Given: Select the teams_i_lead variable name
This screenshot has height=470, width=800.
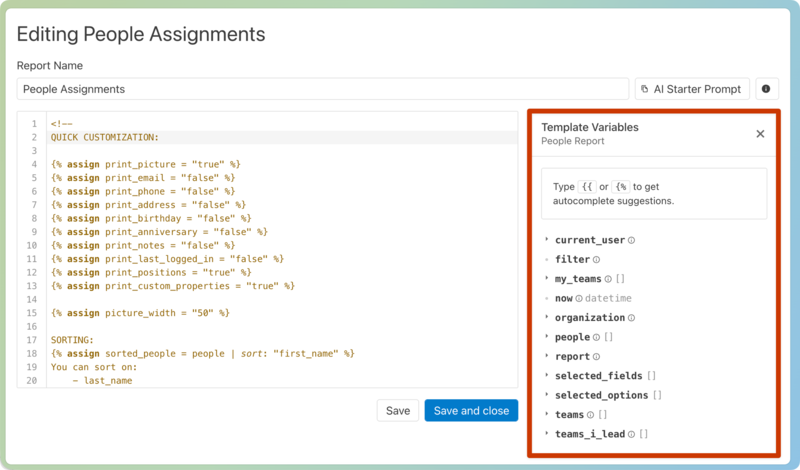Looking at the screenshot, I should pos(590,434).
